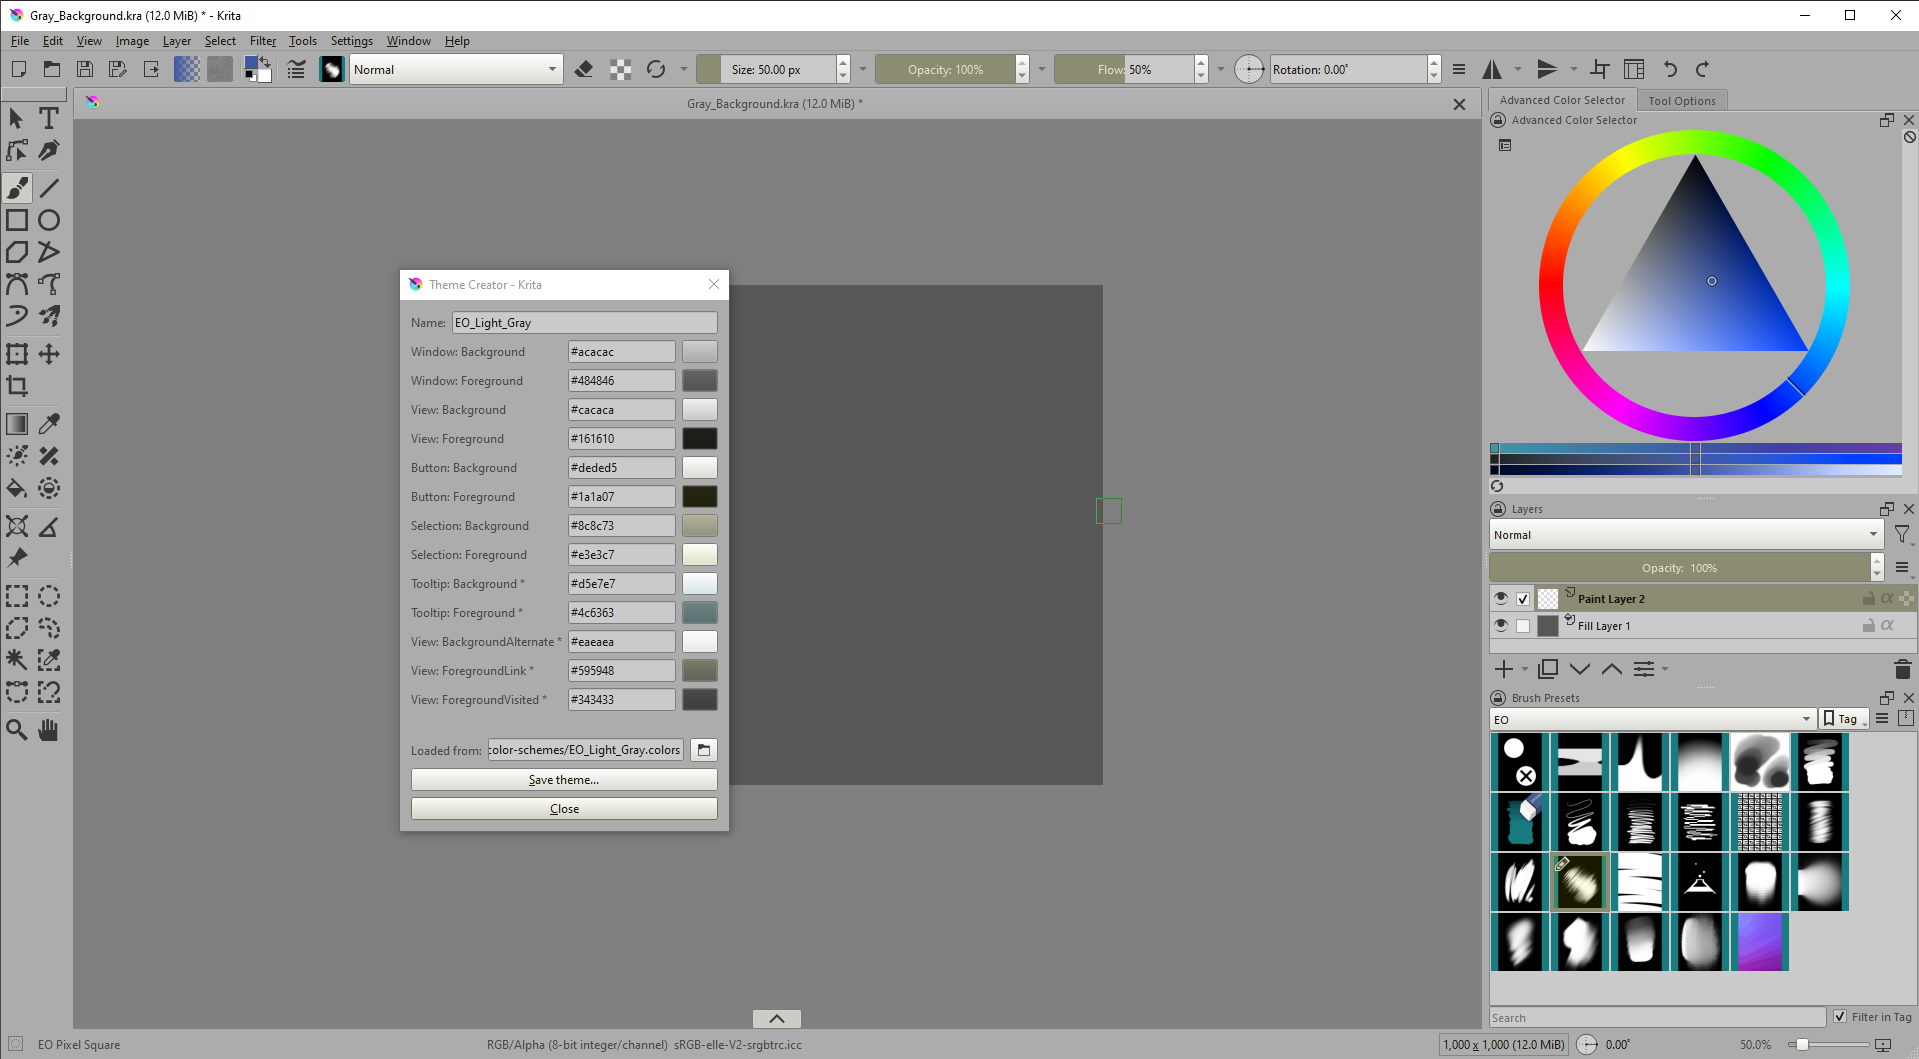Close the Gray_Background.kra document tab
The height and width of the screenshot is (1059, 1919).
click(1459, 104)
